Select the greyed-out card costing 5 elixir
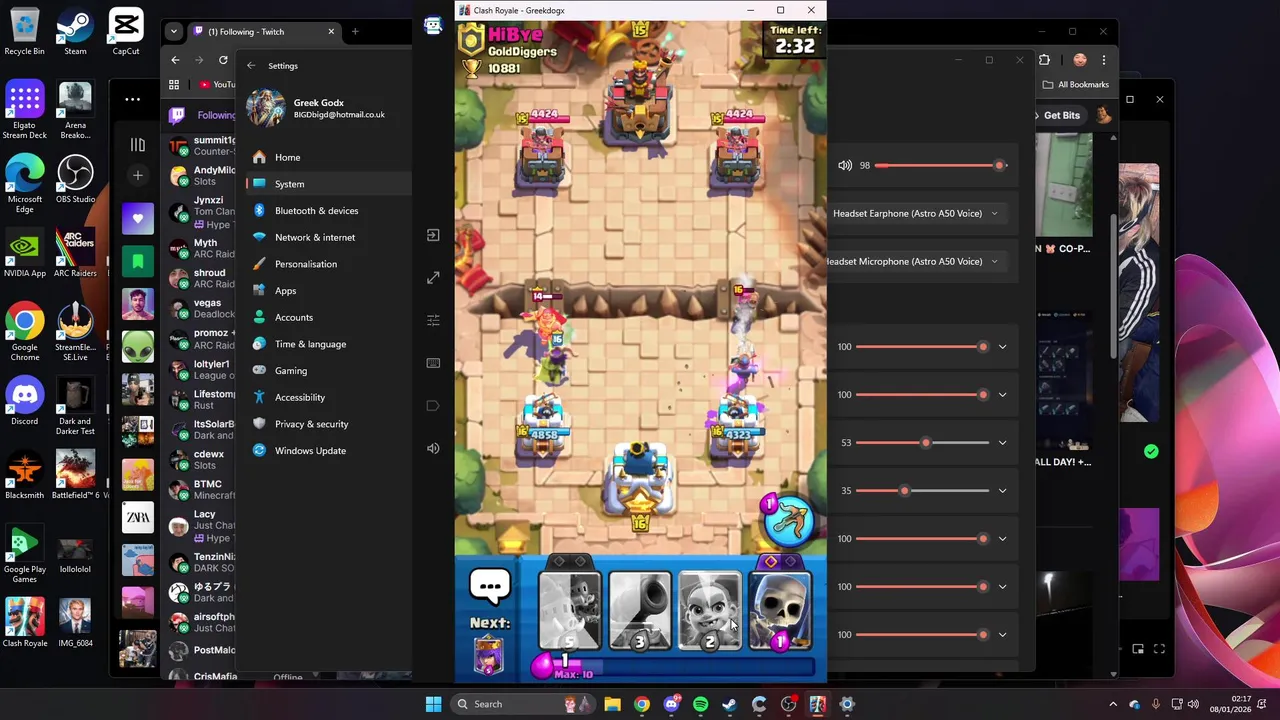 [x=570, y=612]
